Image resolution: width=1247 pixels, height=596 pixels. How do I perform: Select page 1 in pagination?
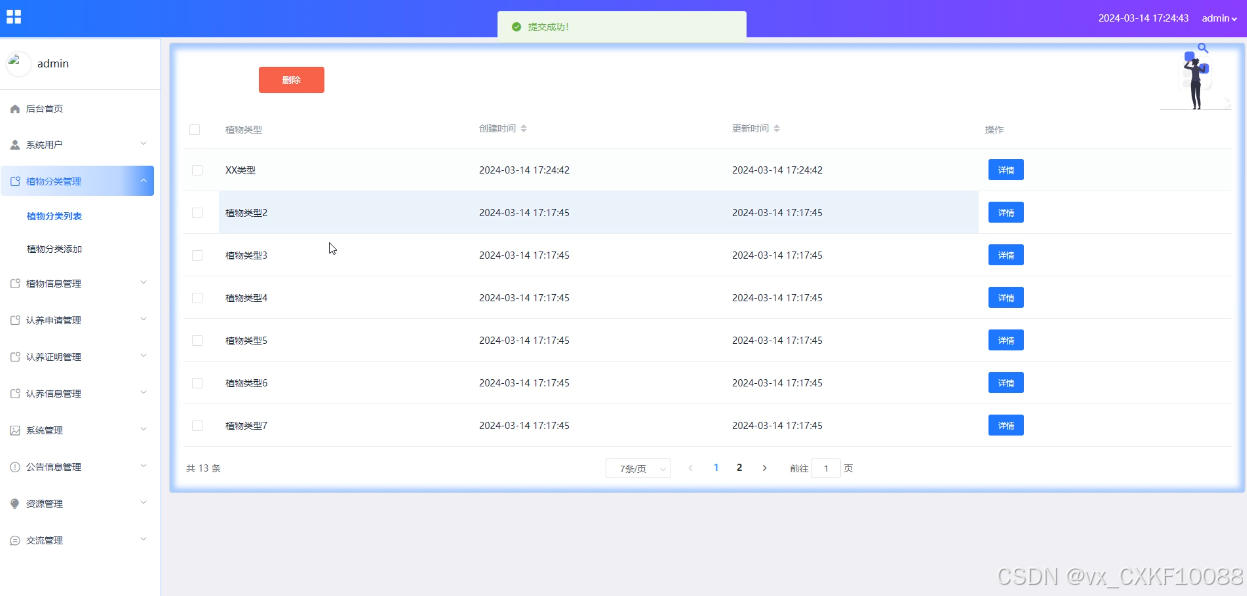(716, 468)
